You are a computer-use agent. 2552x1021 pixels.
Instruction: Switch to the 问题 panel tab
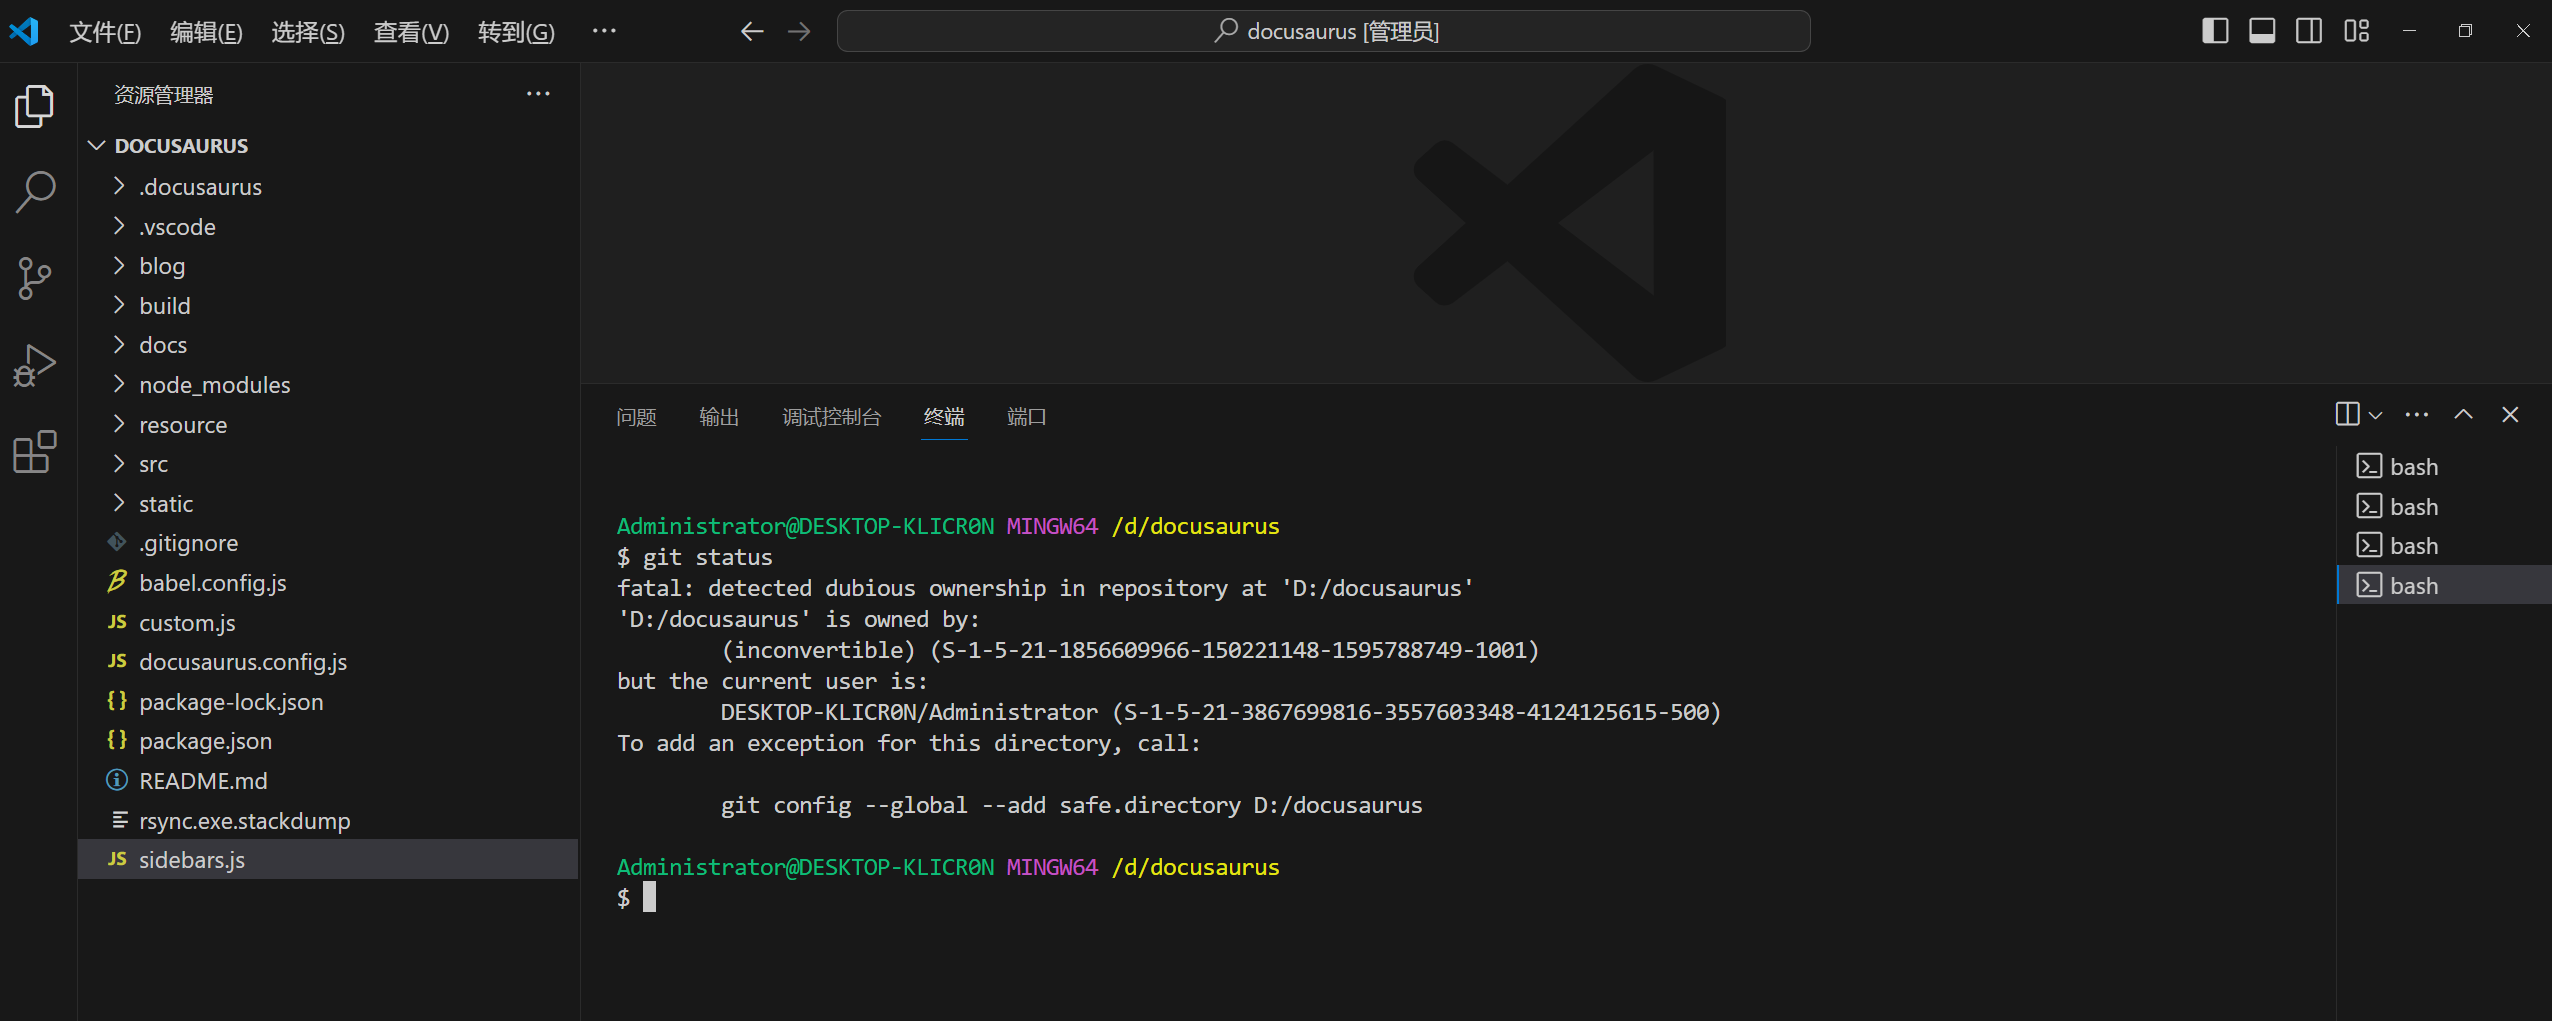click(x=636, y=417)
